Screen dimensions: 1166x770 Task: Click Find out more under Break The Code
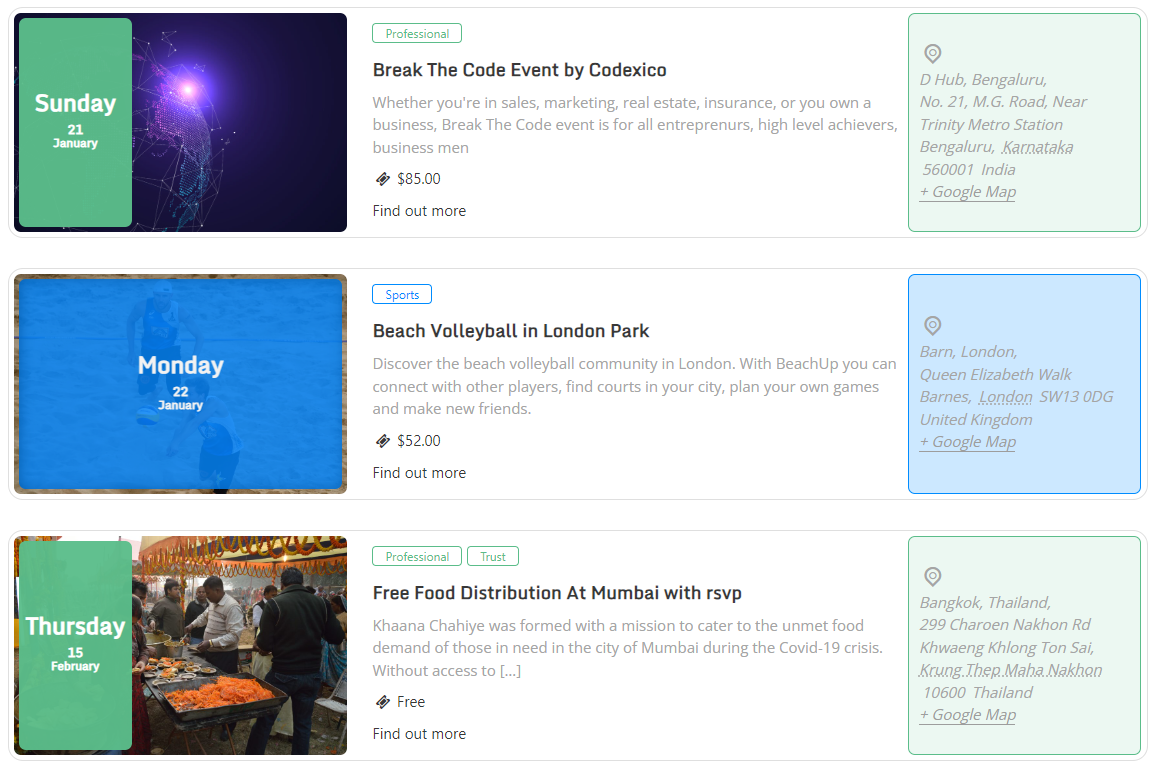419,211
